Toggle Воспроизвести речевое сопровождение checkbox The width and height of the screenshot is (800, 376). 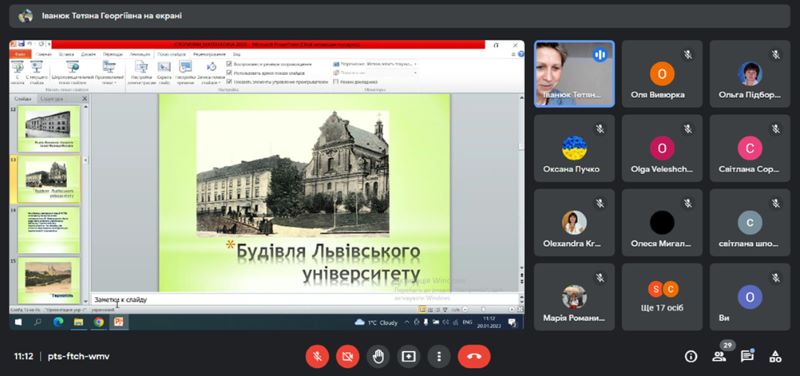[x=229, y=64]
